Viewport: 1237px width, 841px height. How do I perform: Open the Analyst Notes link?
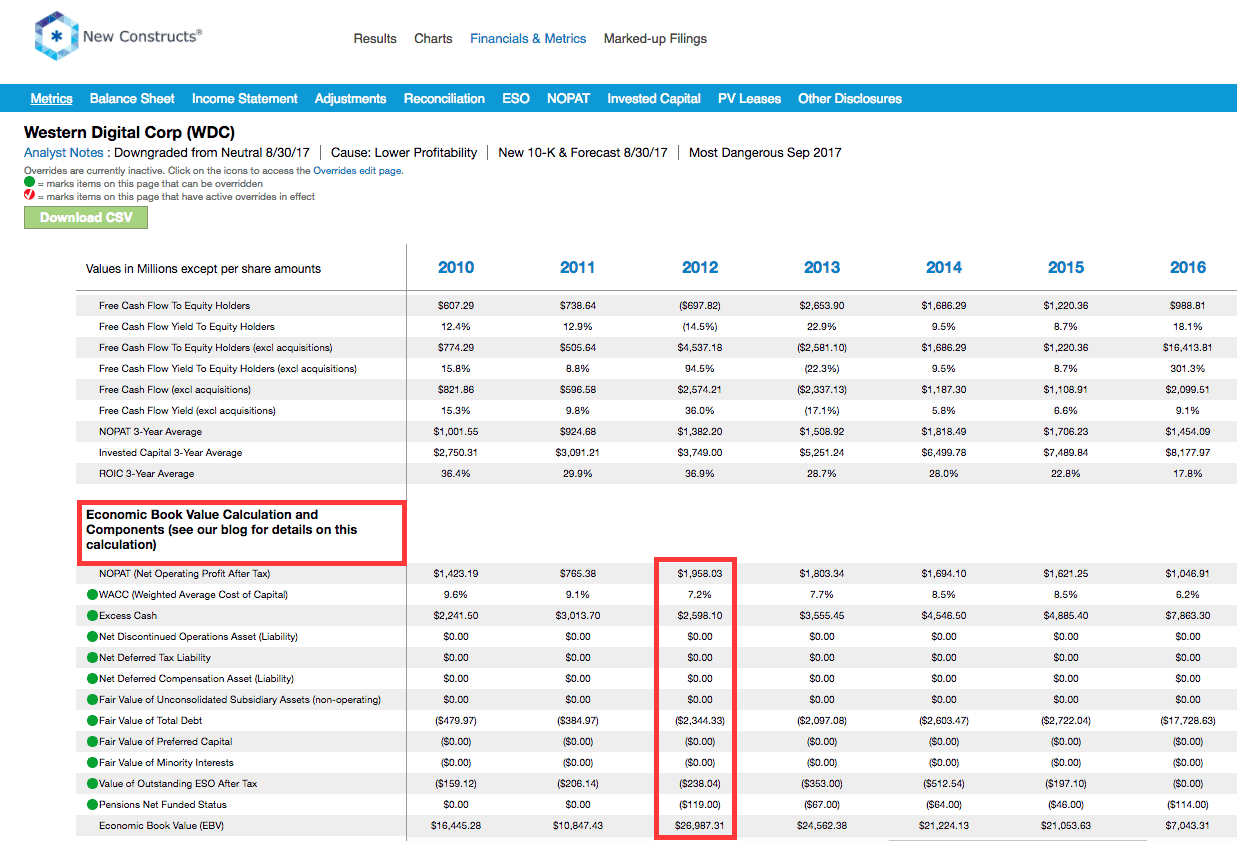click(x=64, y=153)
